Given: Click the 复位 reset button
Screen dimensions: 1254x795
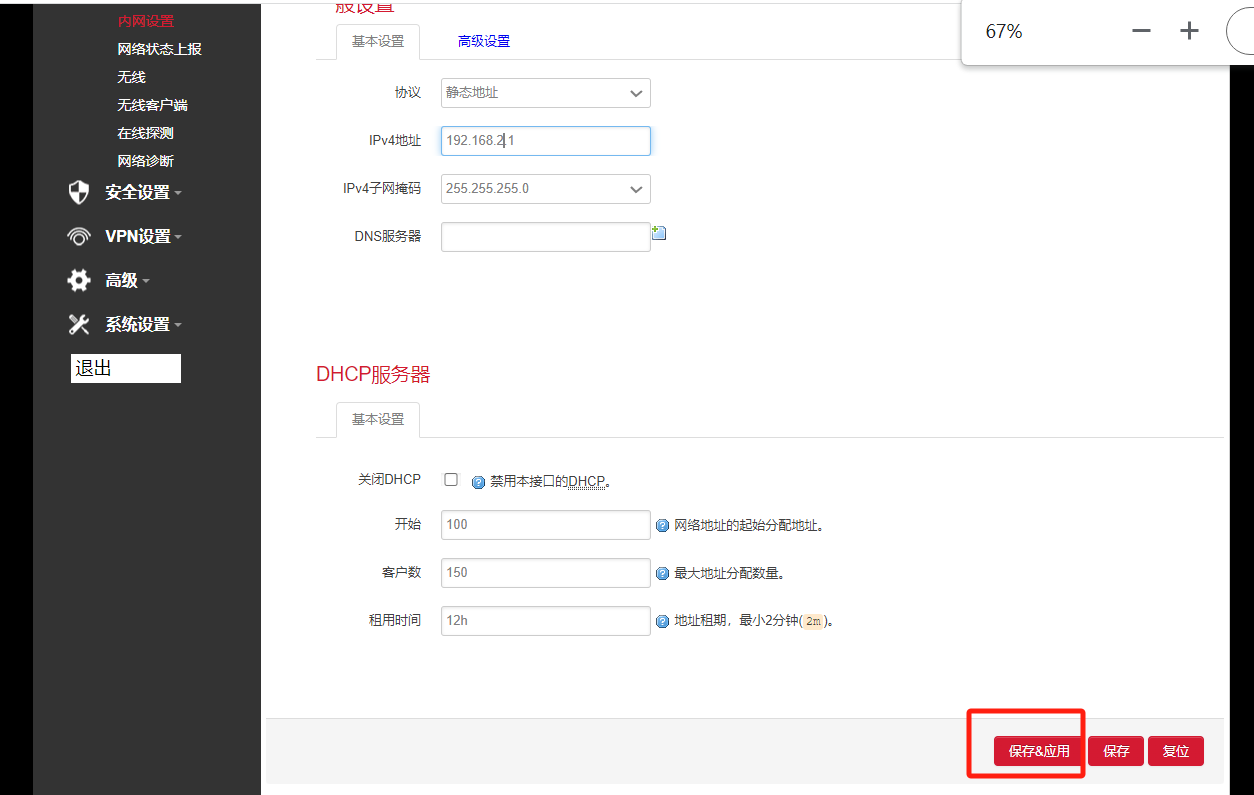Looking at the screenshot, I should point(1176,750).
